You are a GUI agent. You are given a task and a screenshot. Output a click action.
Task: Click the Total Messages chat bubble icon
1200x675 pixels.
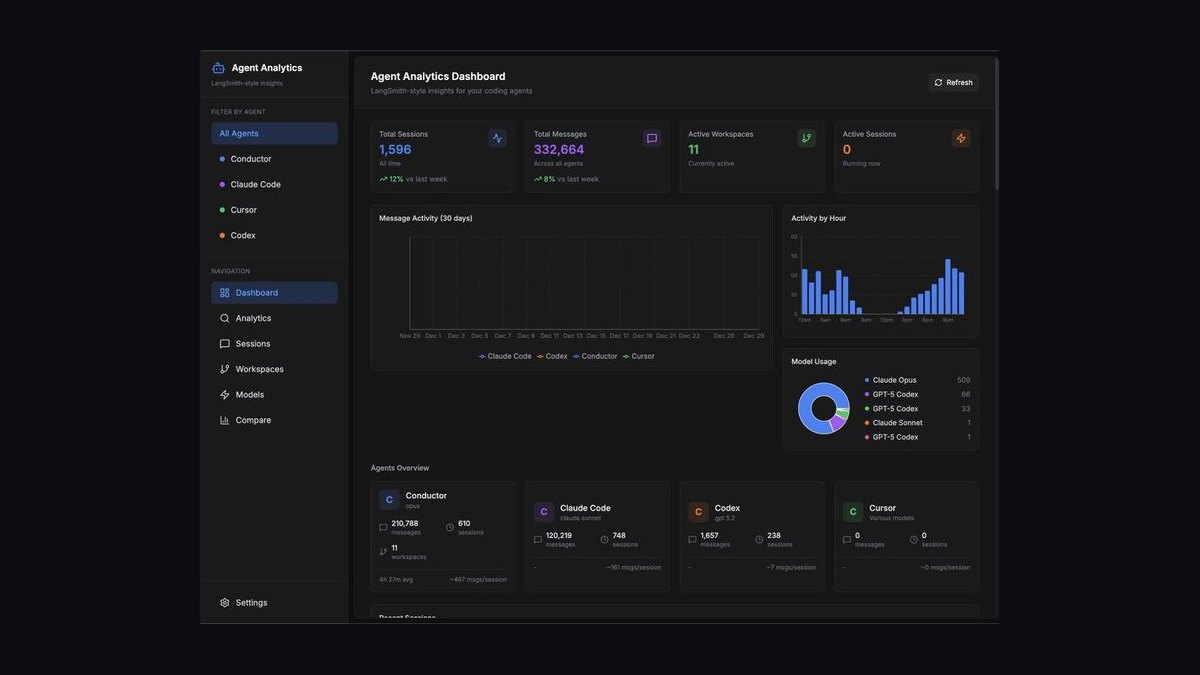click(x=652, y=139)
